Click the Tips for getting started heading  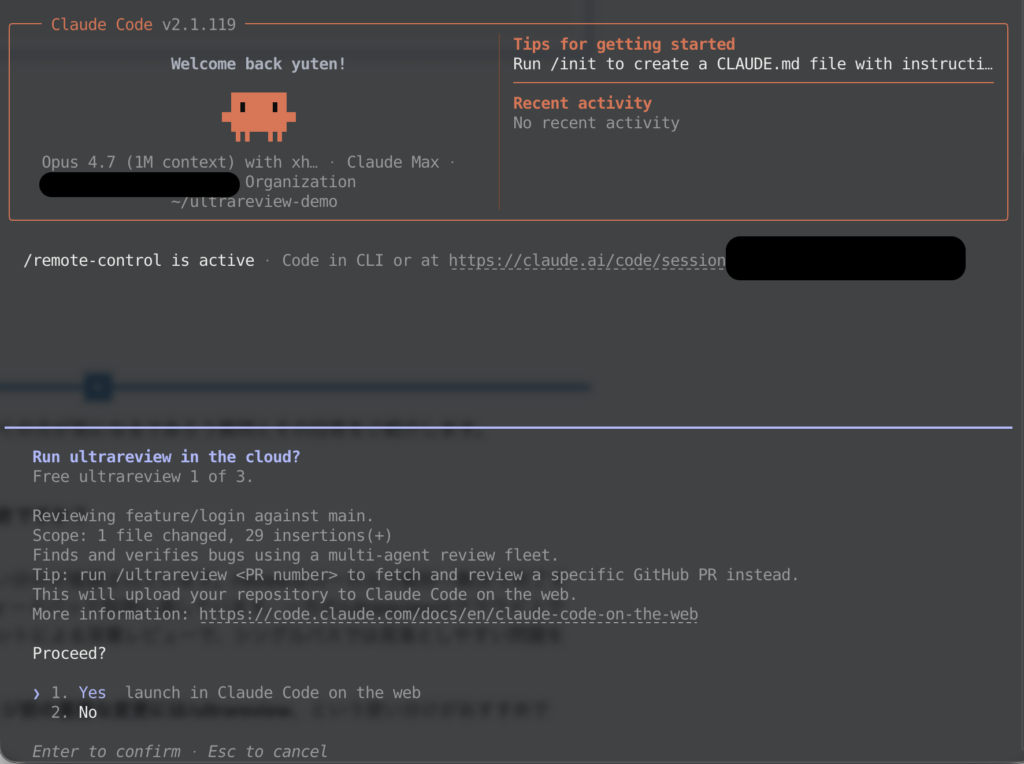tap(623, 44)
